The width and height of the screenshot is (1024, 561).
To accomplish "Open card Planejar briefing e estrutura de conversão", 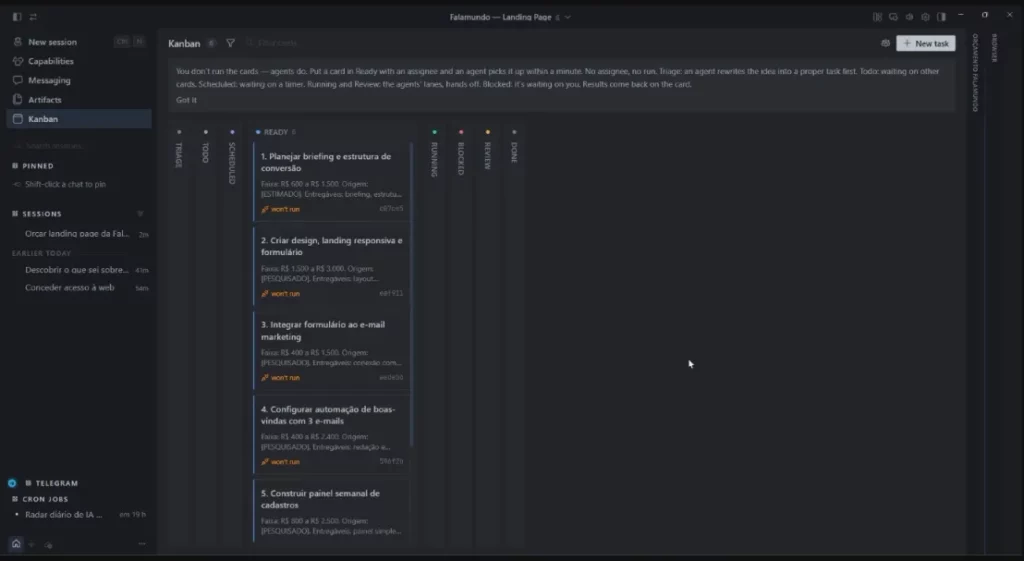I will [332, 182].
